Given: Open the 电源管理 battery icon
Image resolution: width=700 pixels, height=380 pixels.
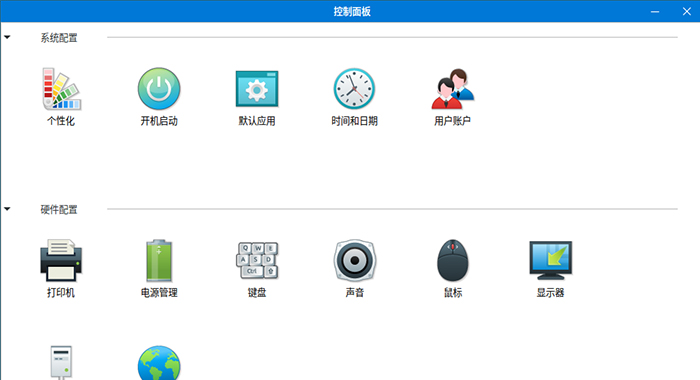Looking at the screenshot, I should (x=159, y=260).
